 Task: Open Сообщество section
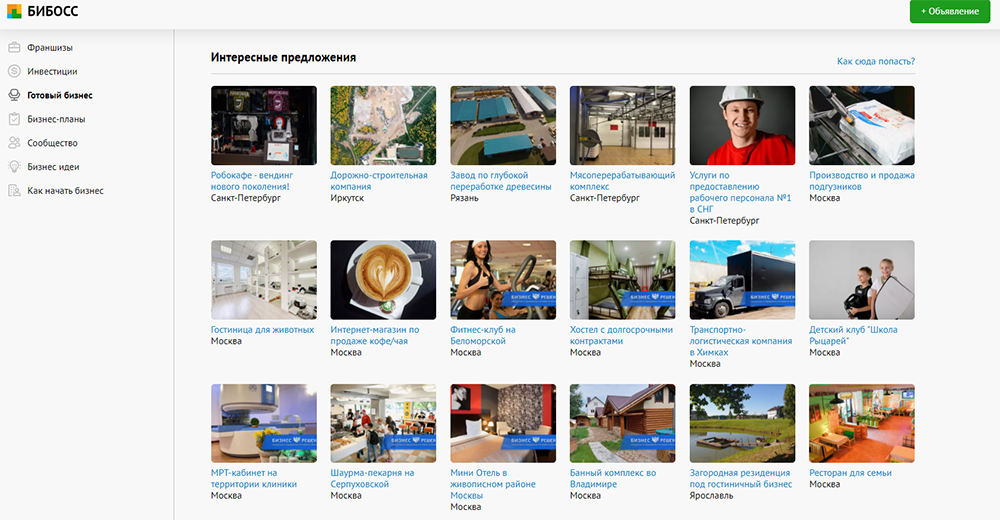click(x=52, y=143)
